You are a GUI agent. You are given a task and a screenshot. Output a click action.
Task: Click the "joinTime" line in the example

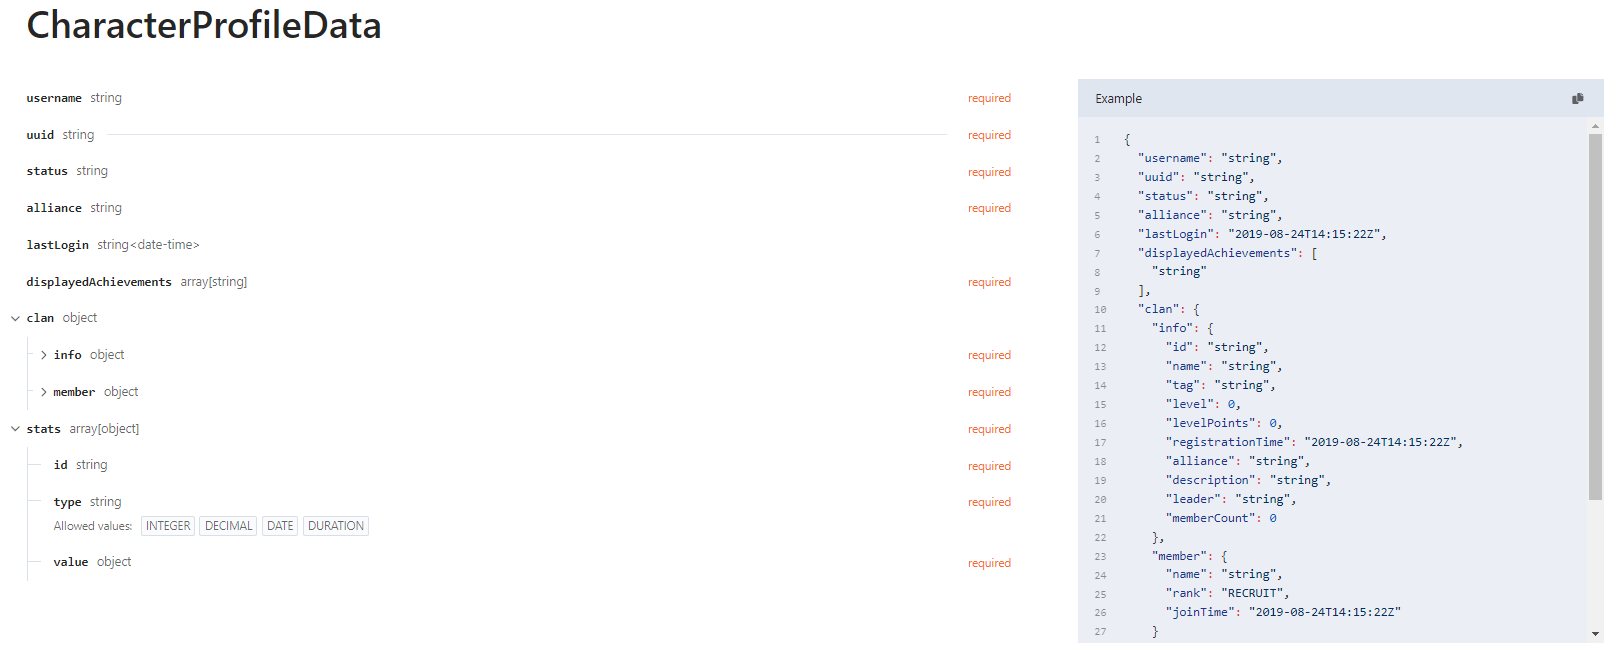click(x=1283, y=612)
